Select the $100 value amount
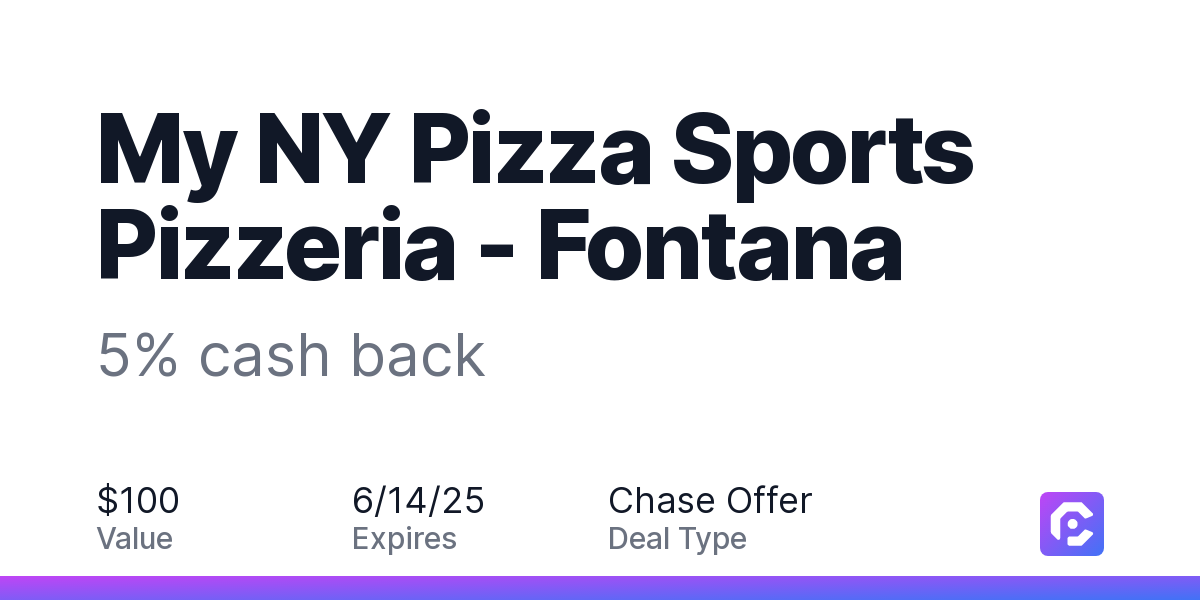Viewport: 1200px width, 600px height. coord(138,500)
